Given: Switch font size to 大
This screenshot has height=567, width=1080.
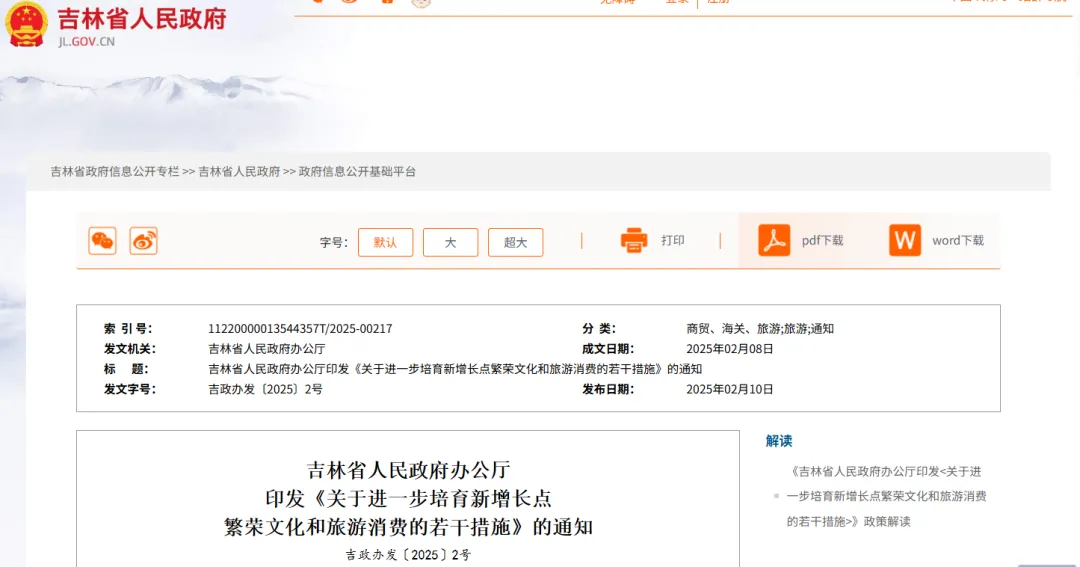Looking at the screenshot, I should click(450, 242).
